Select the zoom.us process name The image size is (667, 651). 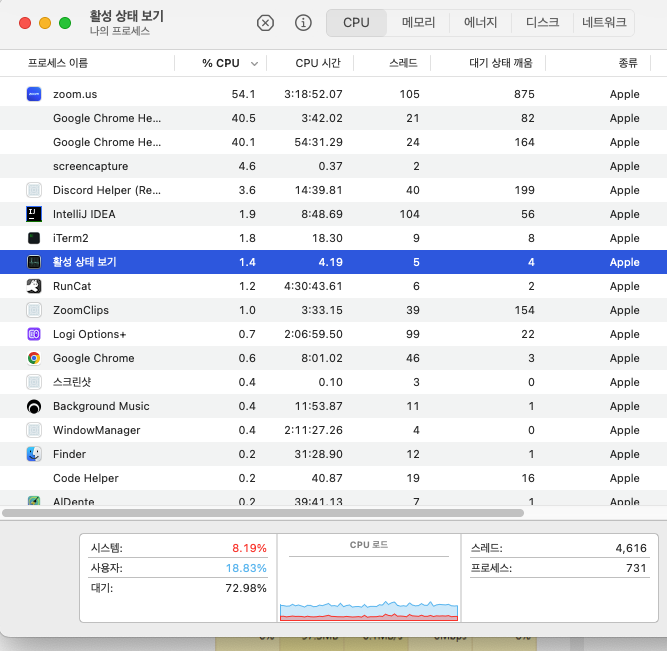75,94
